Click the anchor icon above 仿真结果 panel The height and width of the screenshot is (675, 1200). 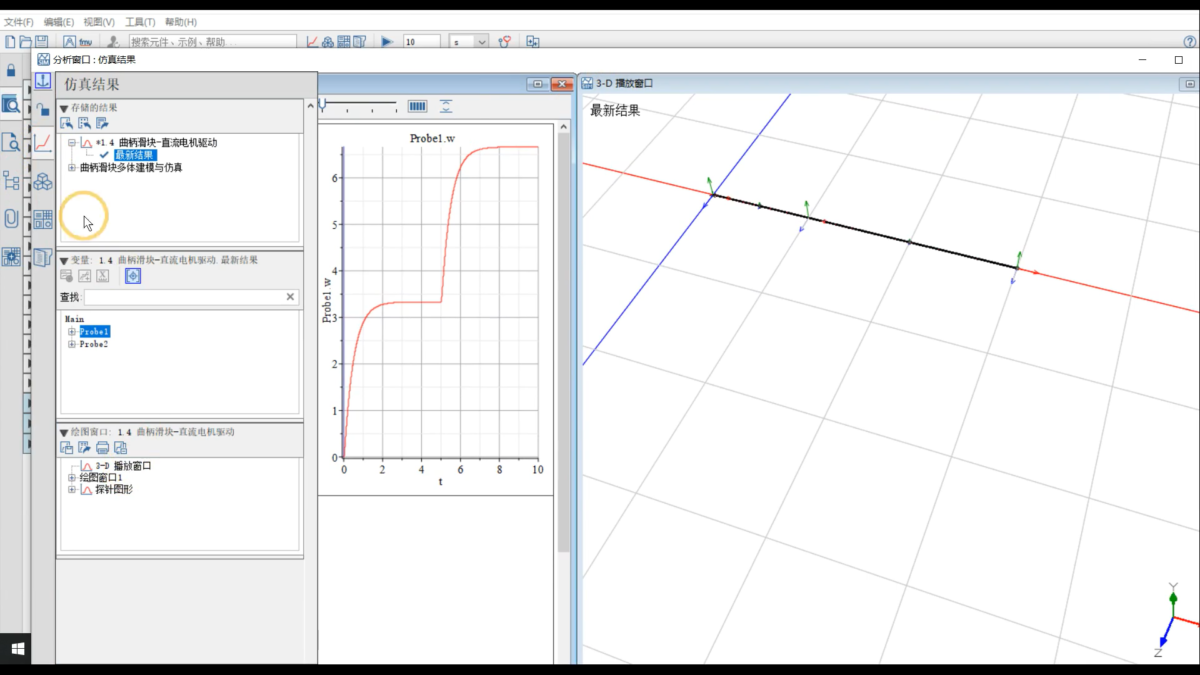coord(43,81)
